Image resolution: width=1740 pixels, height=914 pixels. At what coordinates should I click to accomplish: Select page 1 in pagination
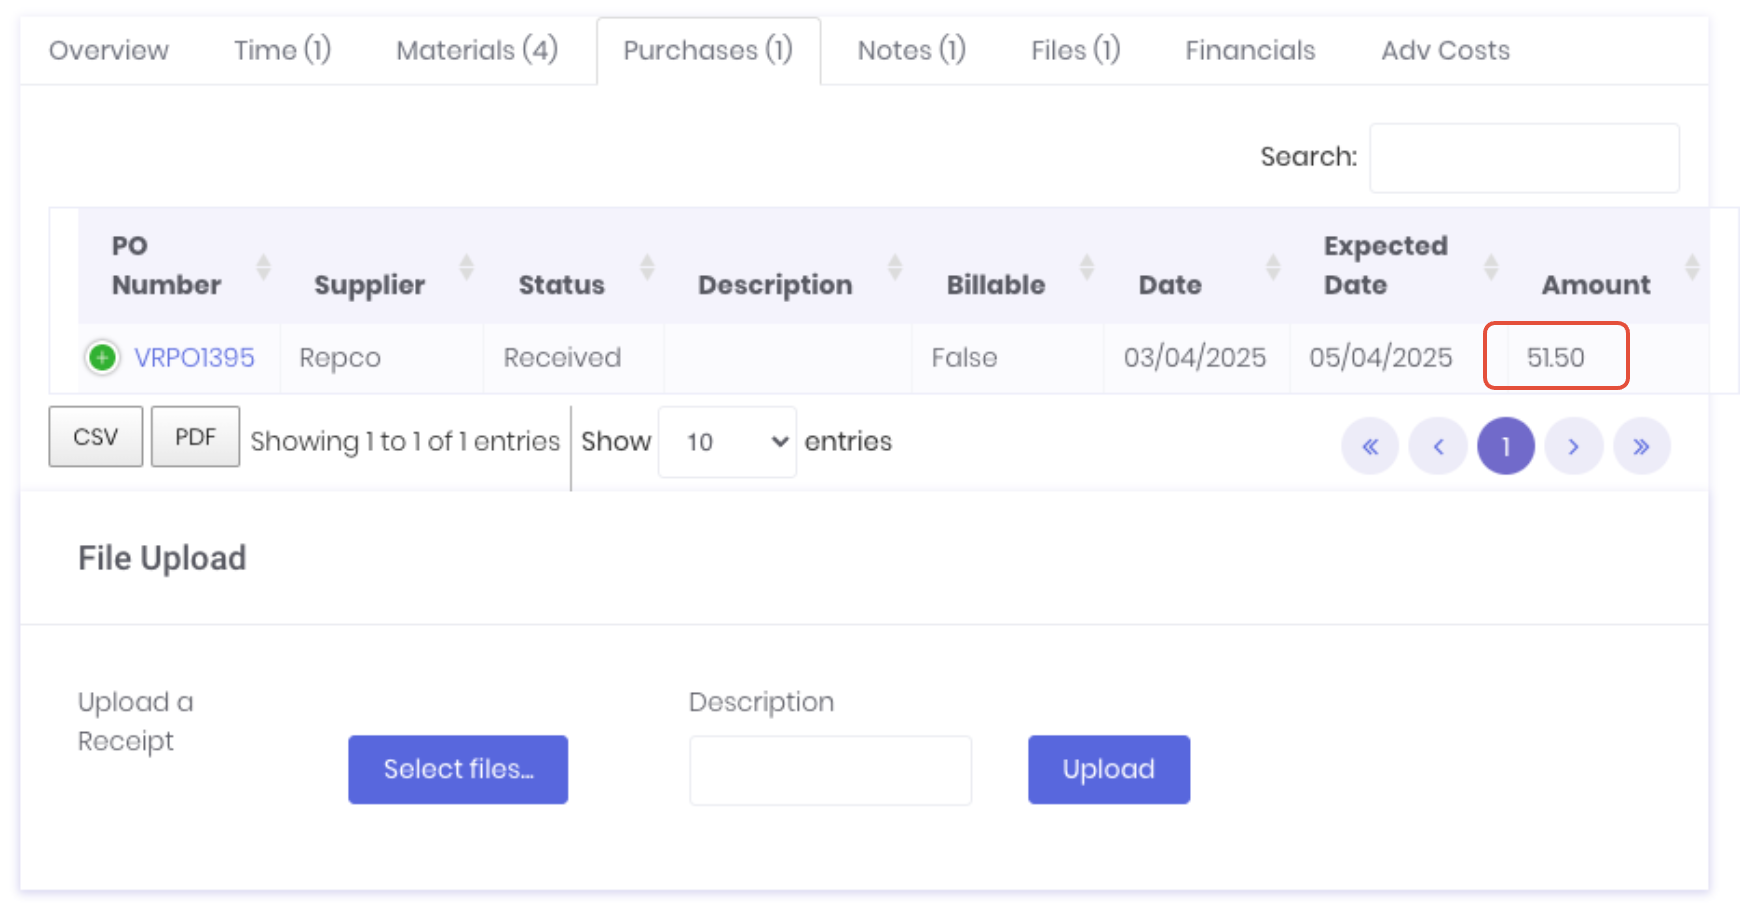(1506, 446)
